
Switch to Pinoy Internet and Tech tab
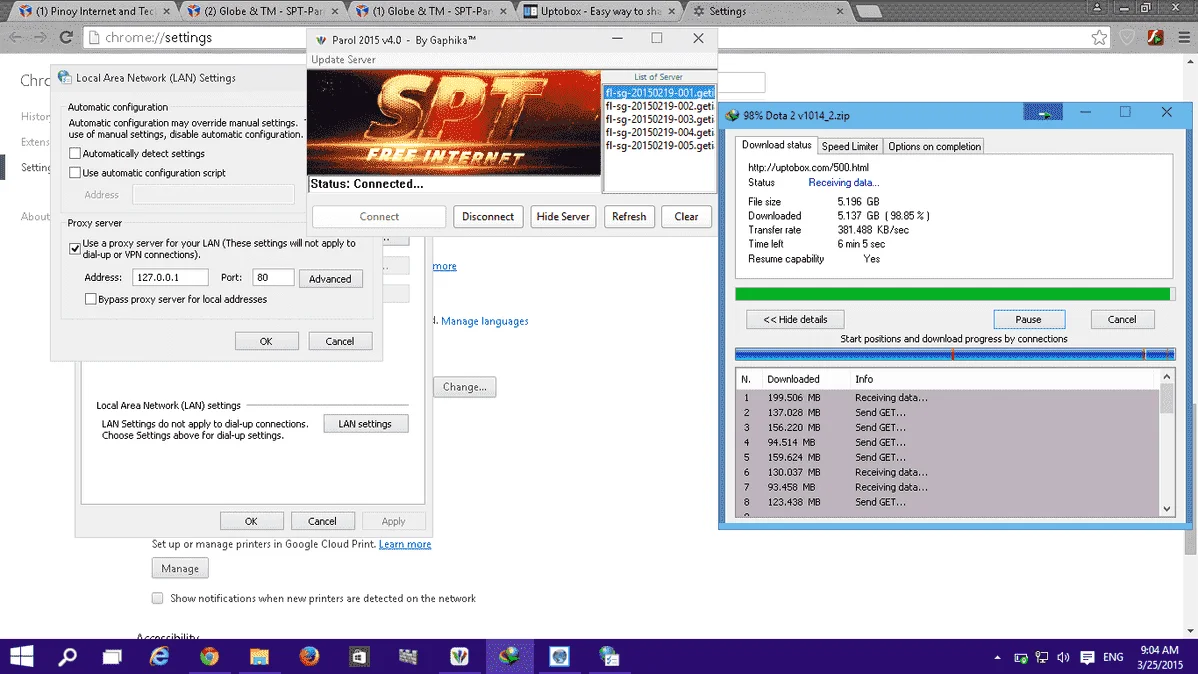[95, 11]
